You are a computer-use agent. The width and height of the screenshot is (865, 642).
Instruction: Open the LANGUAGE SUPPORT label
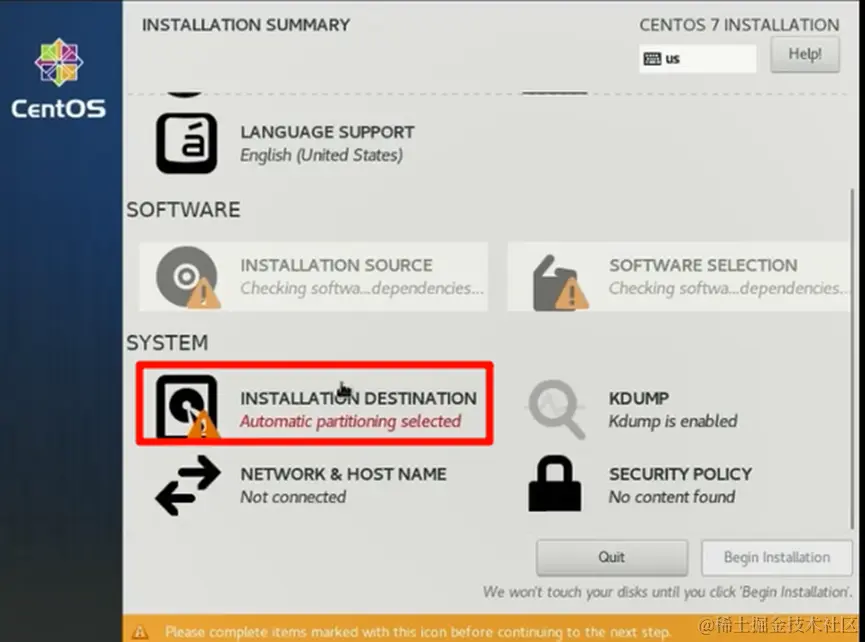click(327, 132)
